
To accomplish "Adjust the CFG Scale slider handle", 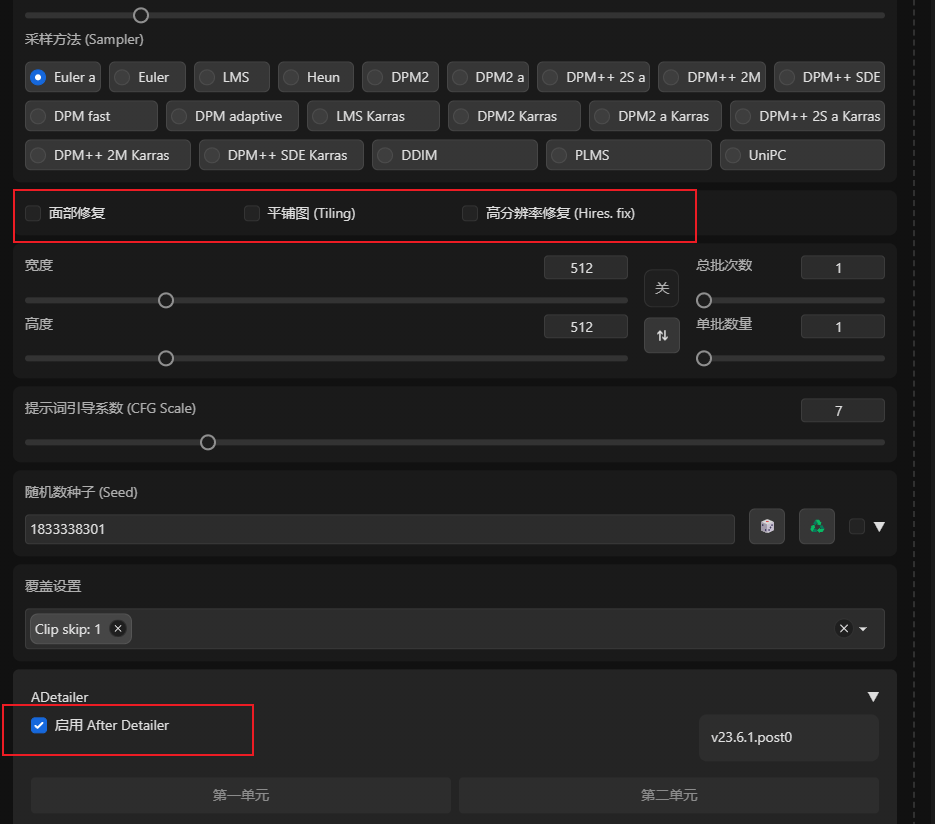I will click(x=208, y=442).
